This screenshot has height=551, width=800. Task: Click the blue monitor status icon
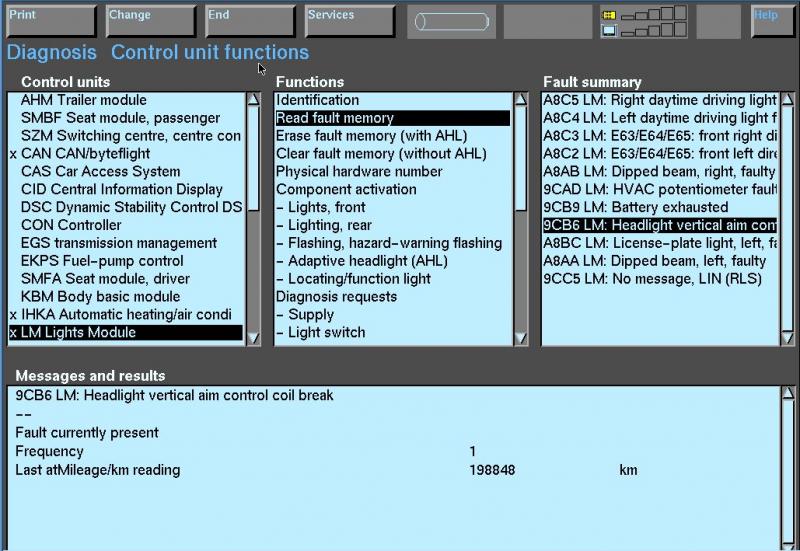tap(609, 30)
